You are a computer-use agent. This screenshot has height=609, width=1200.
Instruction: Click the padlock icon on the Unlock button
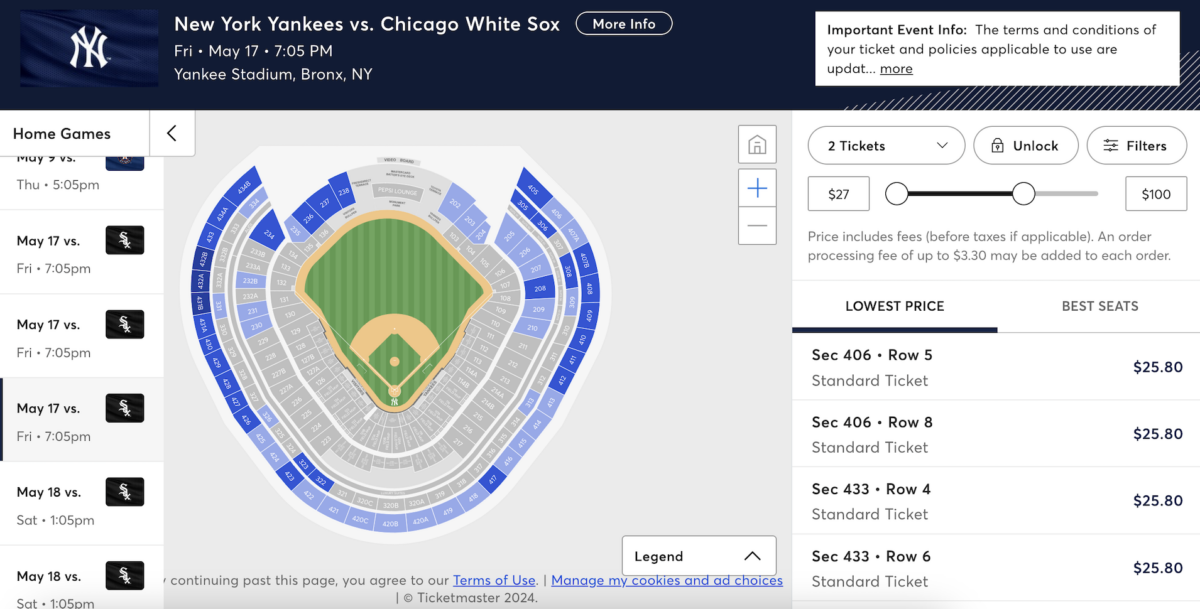point(997,145)
